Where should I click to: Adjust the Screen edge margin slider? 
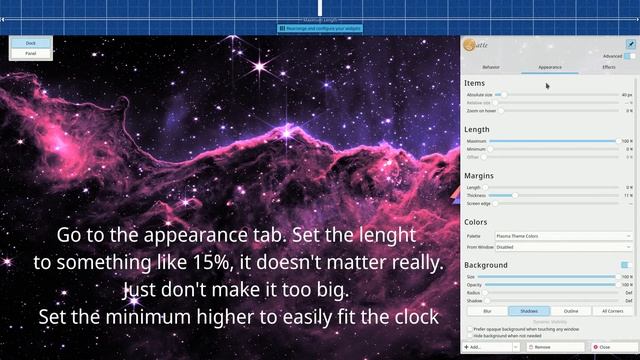[556, 203]
